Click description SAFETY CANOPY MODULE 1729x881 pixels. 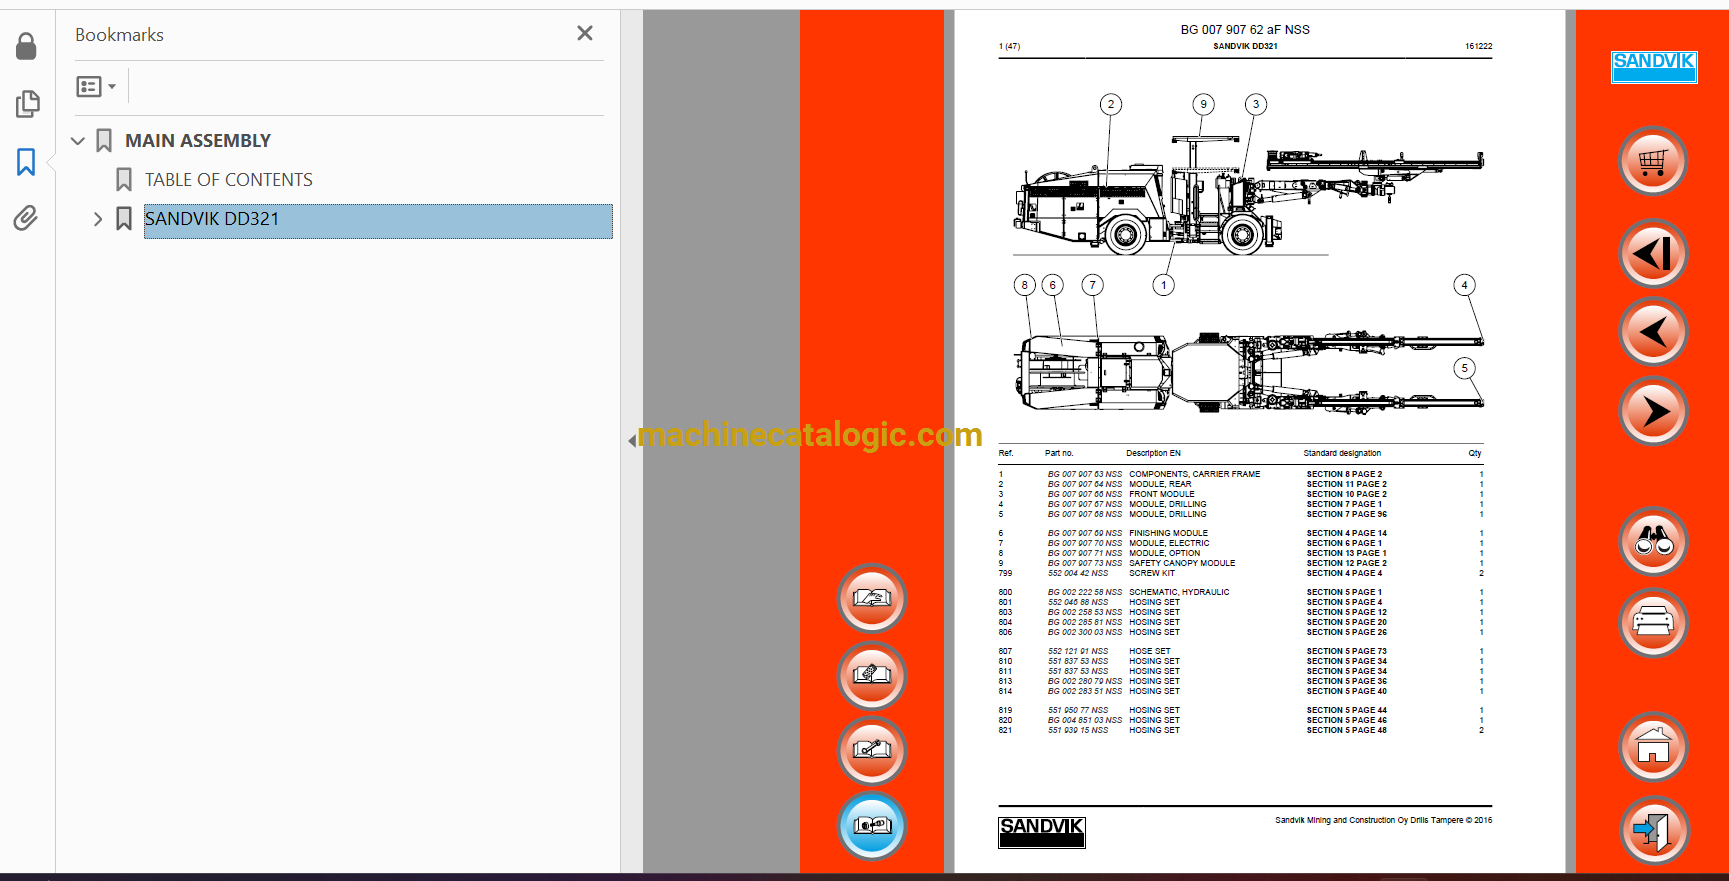pyautogui.click(x=1183, y=563)
